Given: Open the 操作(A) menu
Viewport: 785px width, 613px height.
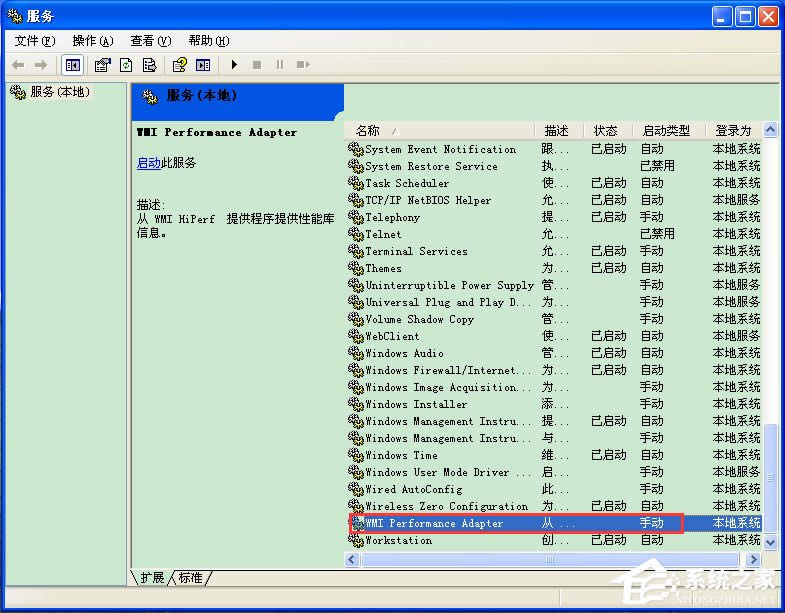Looking at the screenshot, I should (x=92, y=41).
